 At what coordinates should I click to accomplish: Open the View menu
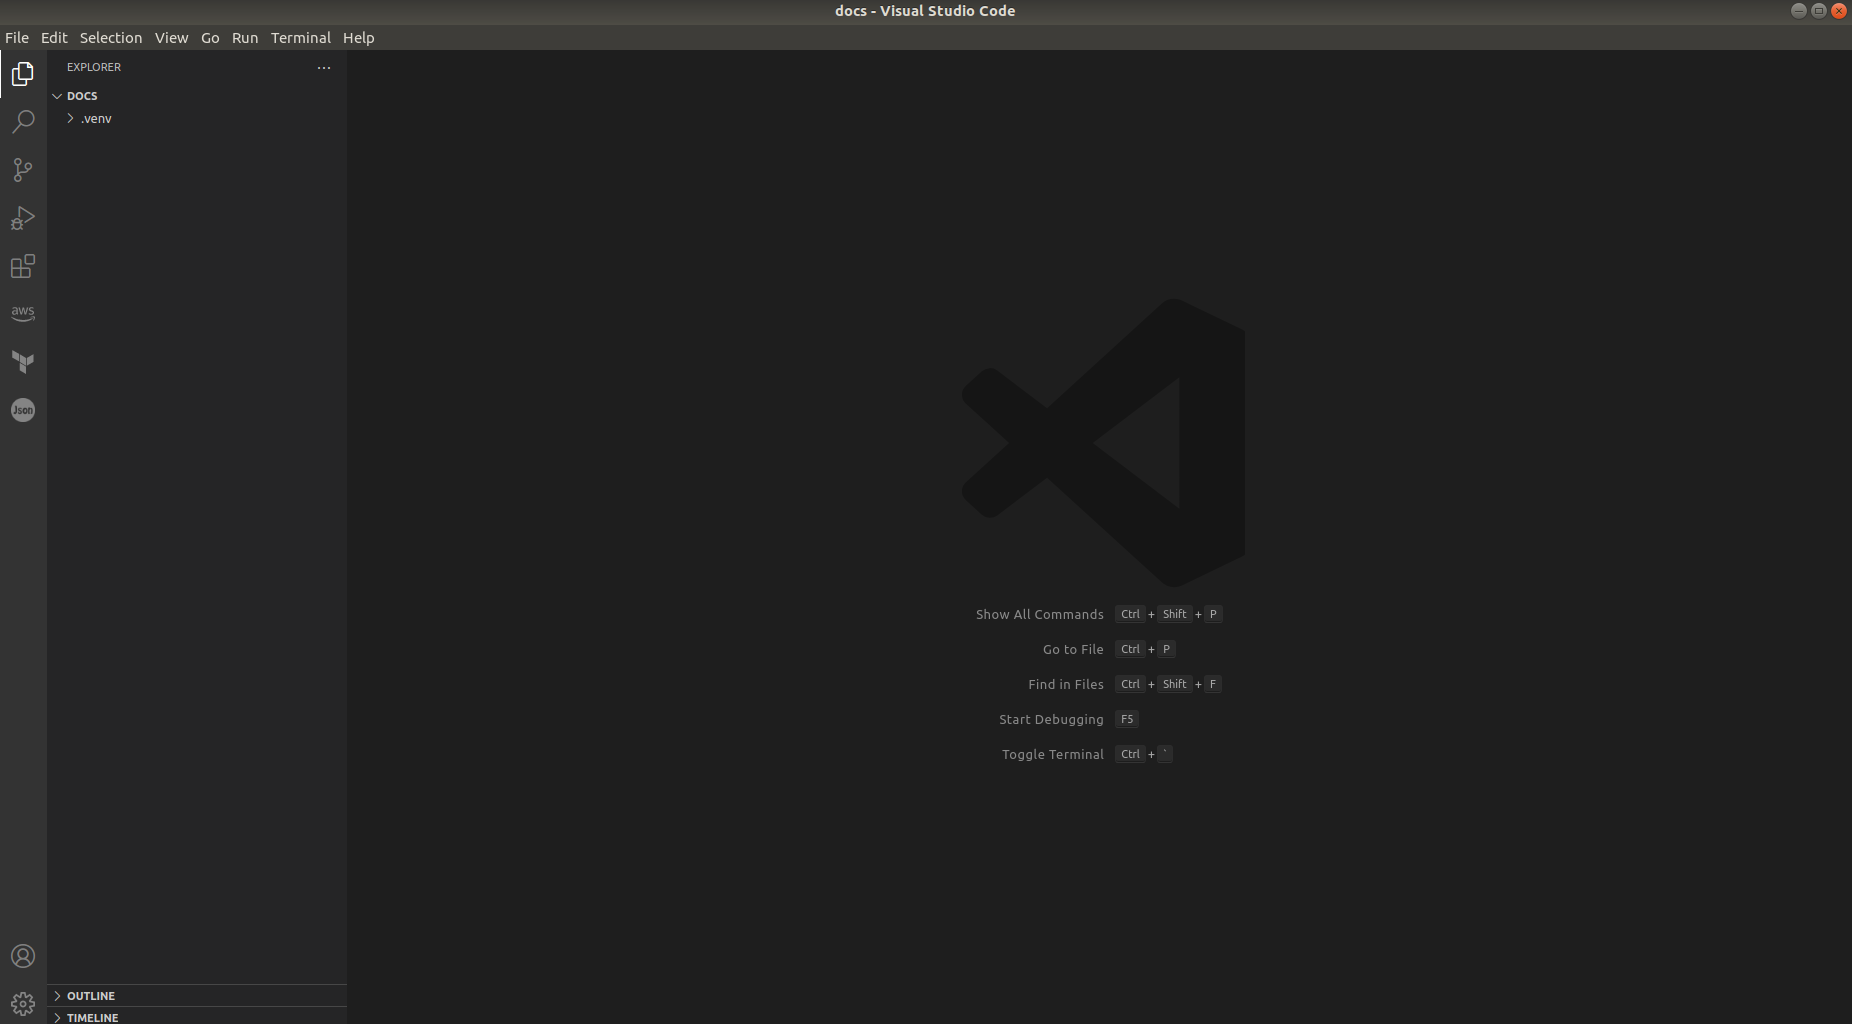coord(171,38)
